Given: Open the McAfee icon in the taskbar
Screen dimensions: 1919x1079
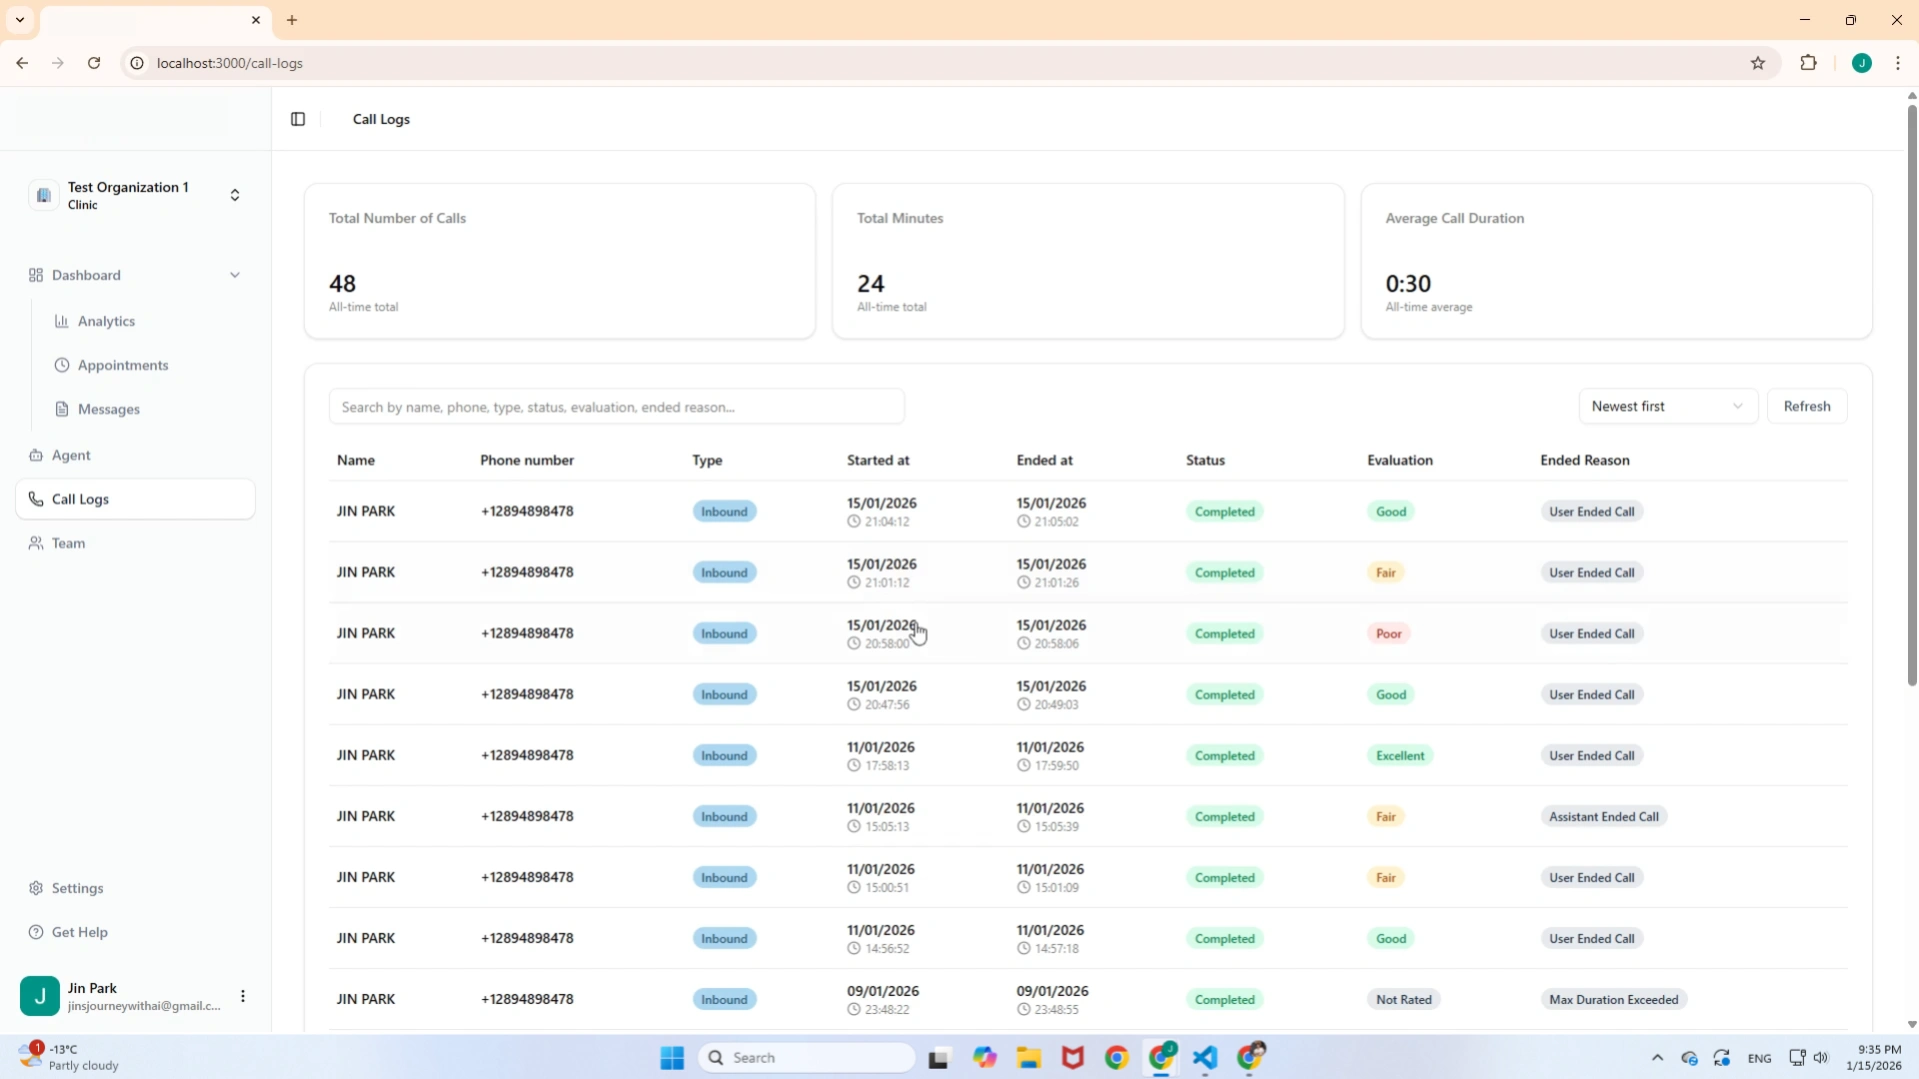Looking at the screenshot, I should point(1072,1057).
